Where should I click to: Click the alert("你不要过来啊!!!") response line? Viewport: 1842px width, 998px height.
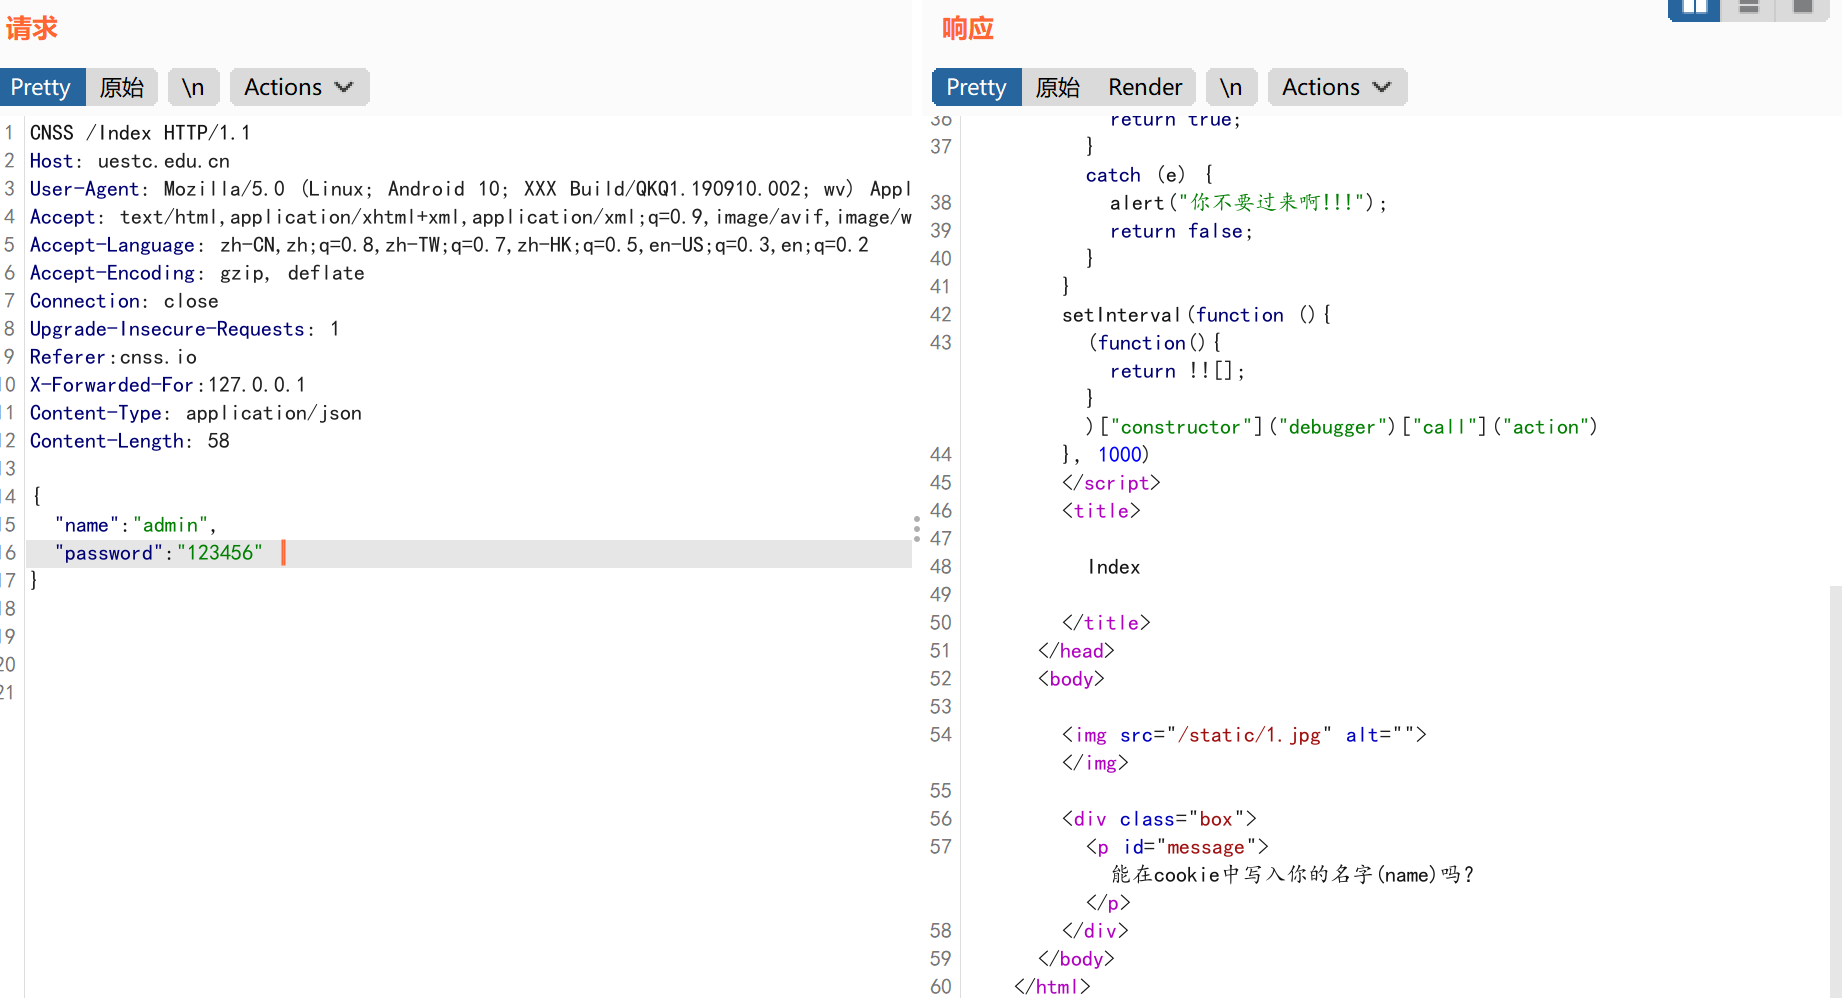1248,203
